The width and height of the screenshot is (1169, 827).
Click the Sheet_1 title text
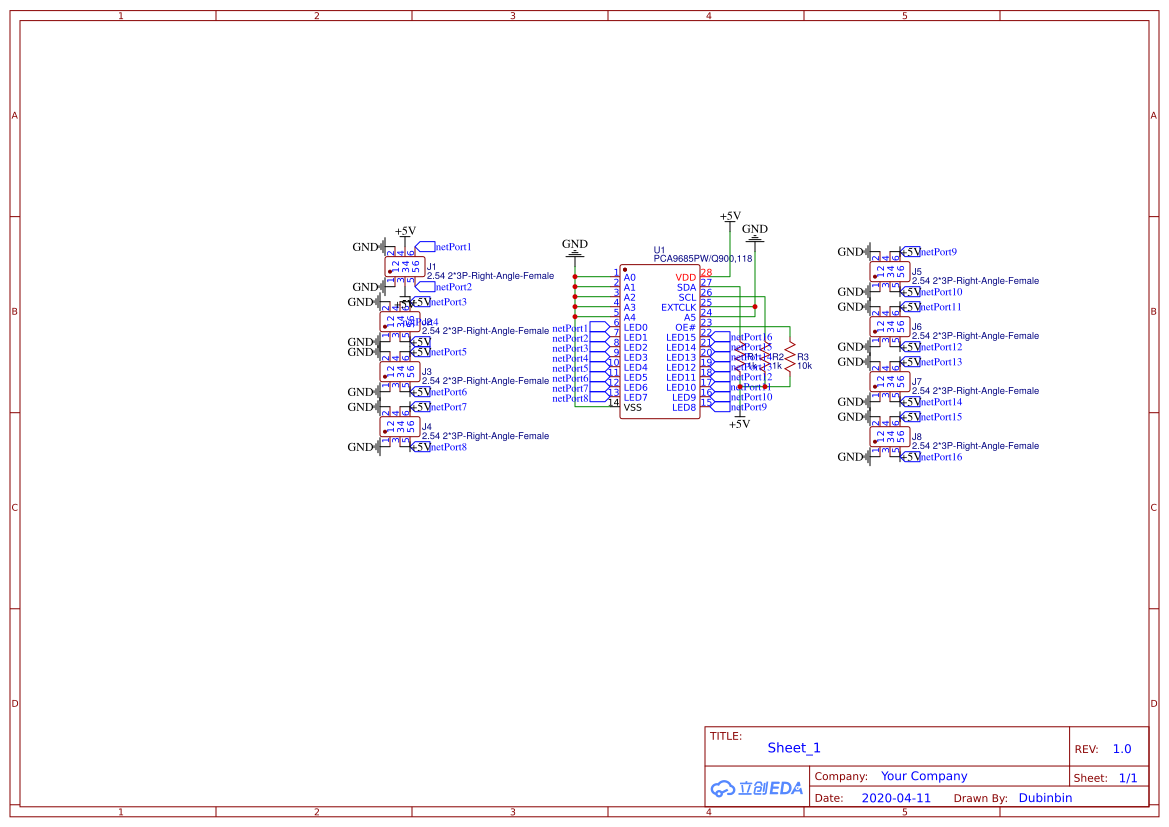(x=794, y=748)
